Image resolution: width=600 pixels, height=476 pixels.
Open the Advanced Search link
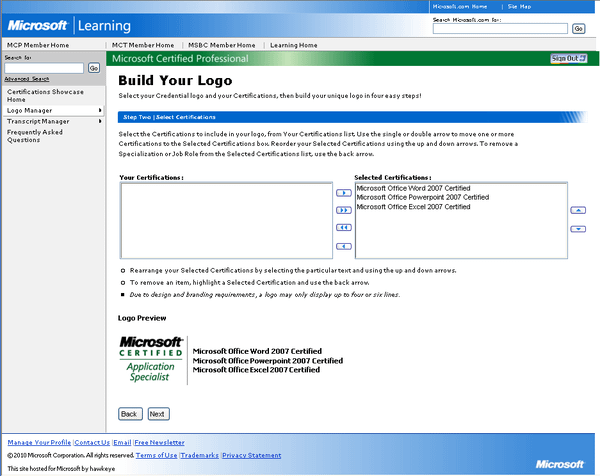click(x=27, y=79)
